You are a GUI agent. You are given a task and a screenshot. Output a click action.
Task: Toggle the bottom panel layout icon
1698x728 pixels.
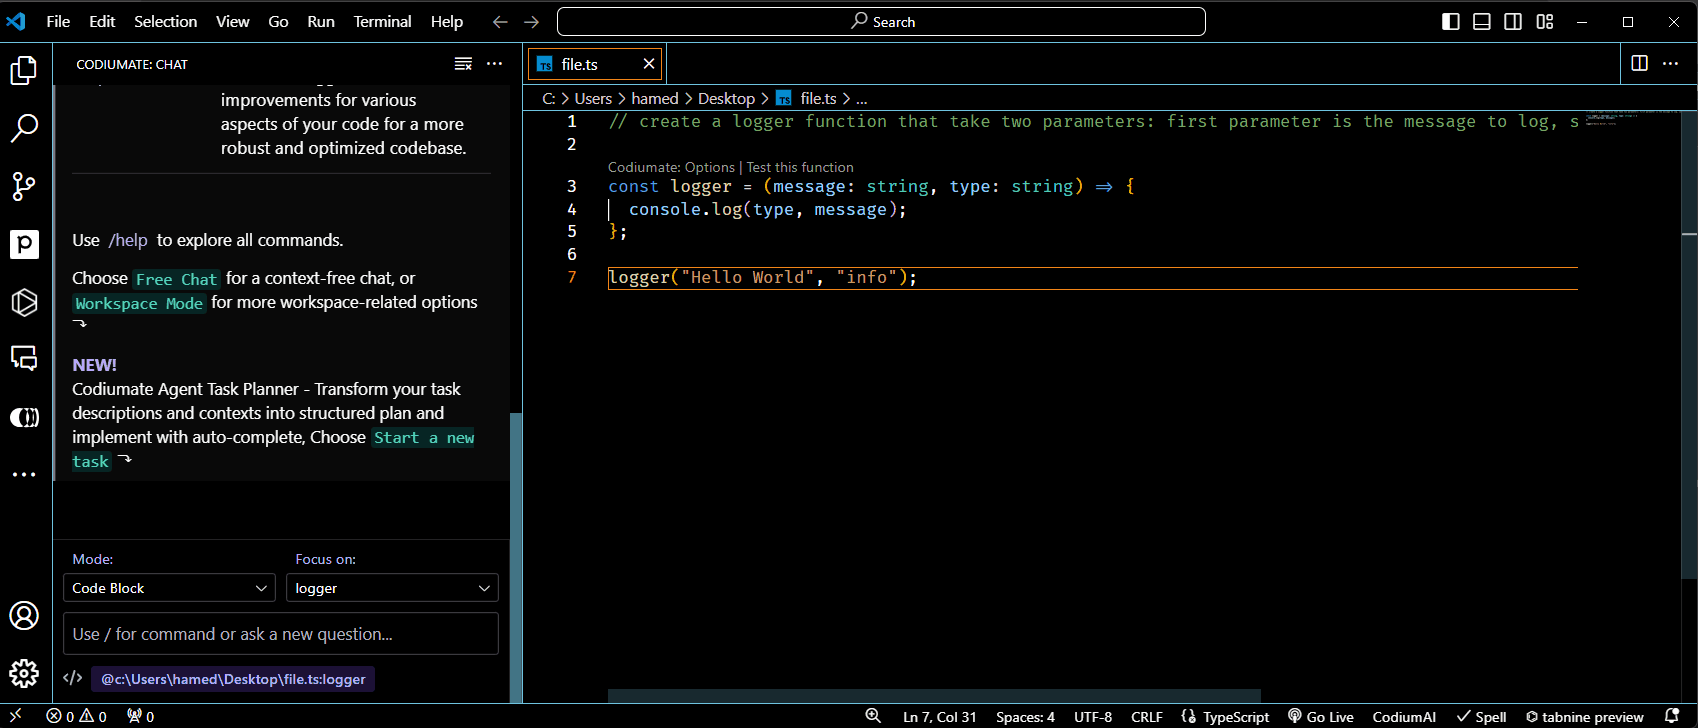coord(1482,22)
